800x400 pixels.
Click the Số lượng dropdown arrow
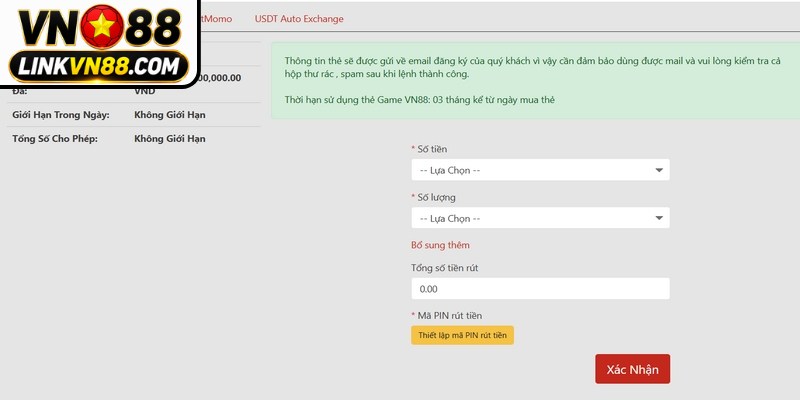pyautogui.click(x=659, y=218)
